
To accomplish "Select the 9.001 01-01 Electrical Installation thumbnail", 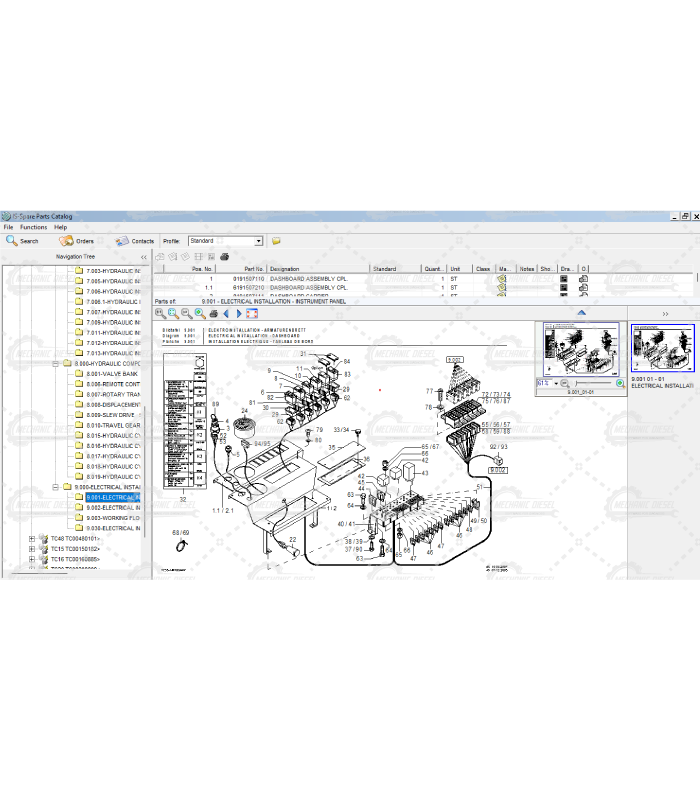I will click(664, 349).
